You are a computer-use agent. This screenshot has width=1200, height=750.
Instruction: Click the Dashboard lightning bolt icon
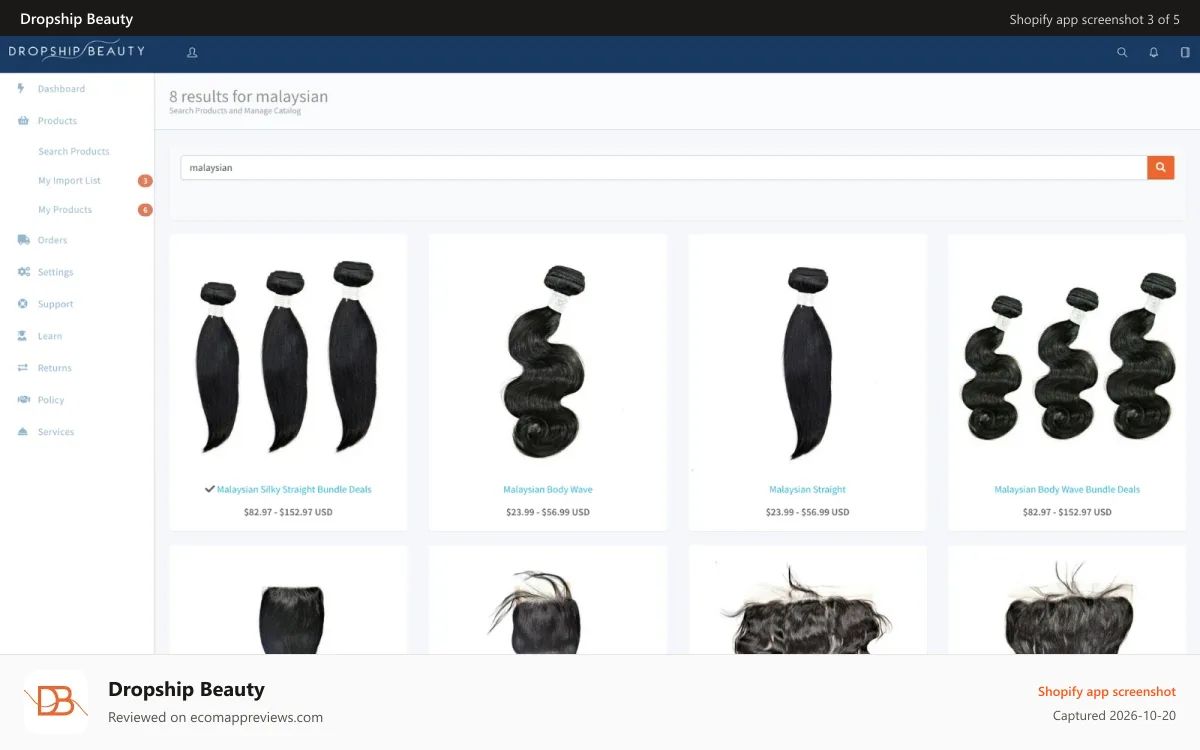point(22,89)
